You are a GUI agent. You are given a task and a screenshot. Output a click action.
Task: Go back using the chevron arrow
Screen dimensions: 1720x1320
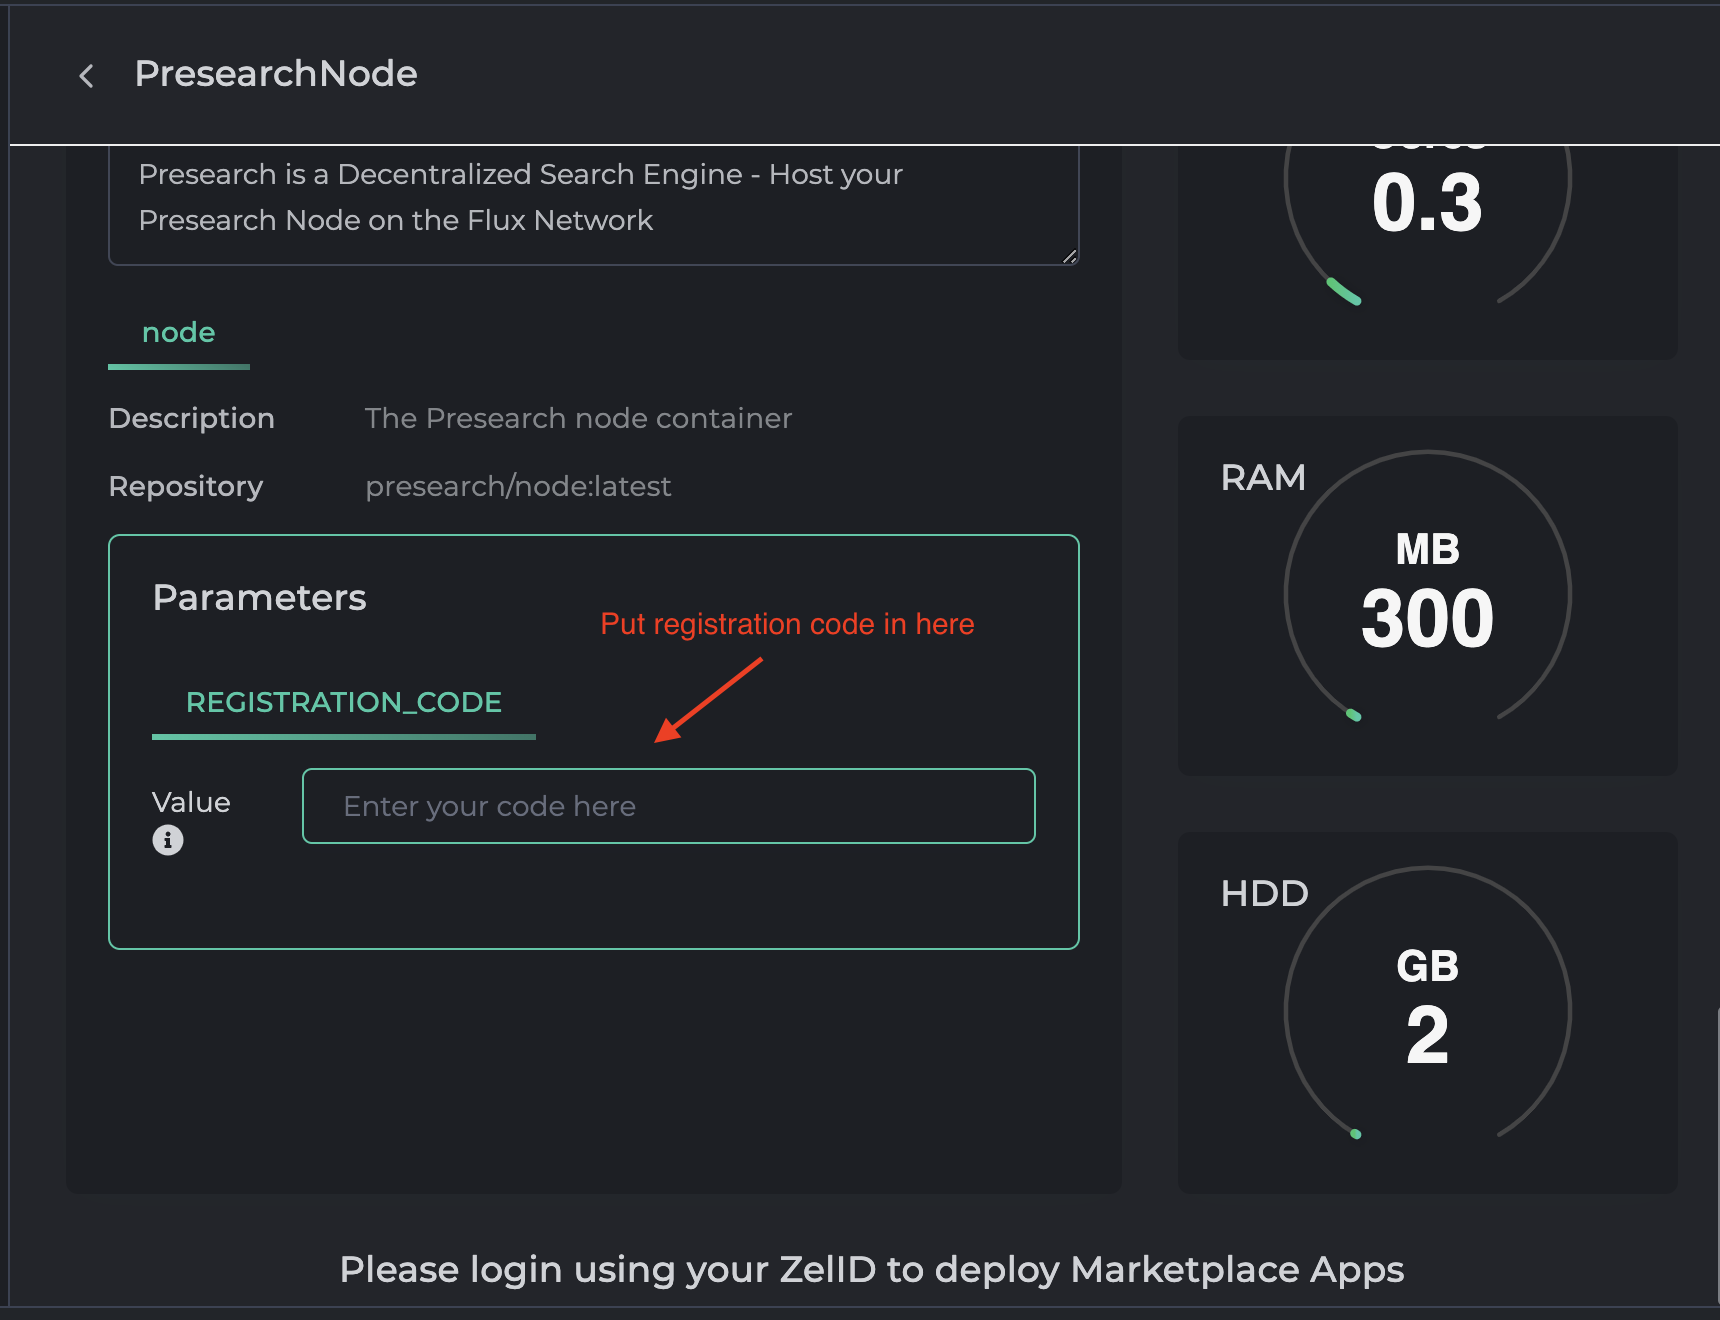(x=87, y=76)
